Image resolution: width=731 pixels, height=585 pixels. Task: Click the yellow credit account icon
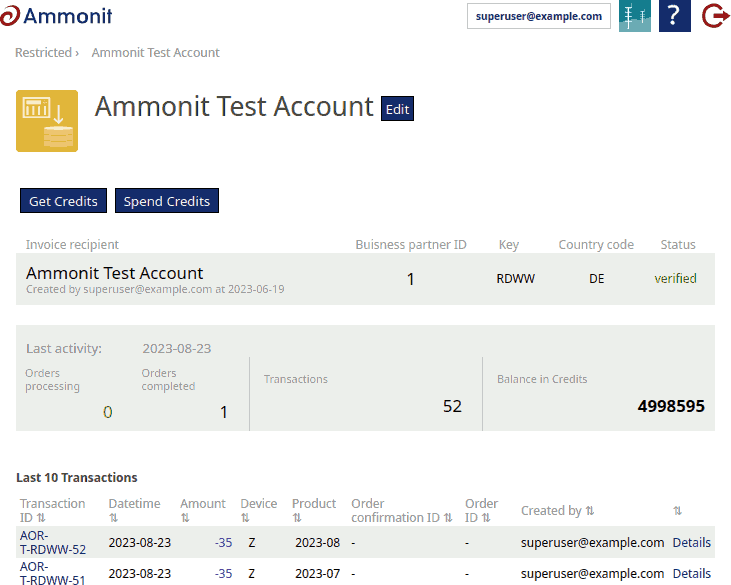point(47,121)
